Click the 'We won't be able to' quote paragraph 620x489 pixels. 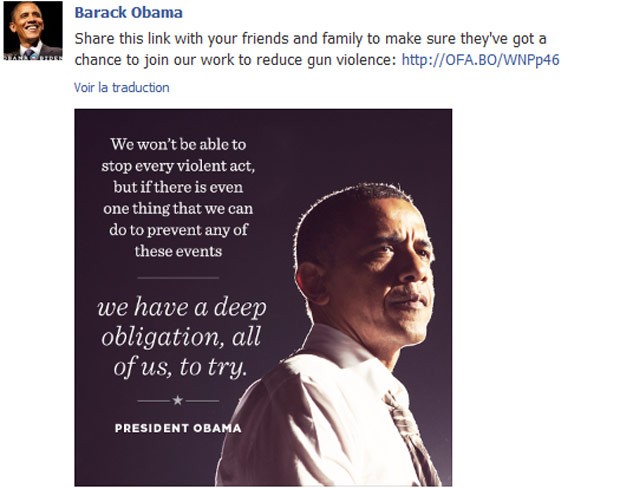pyautogui.click(x=178, y=198)
